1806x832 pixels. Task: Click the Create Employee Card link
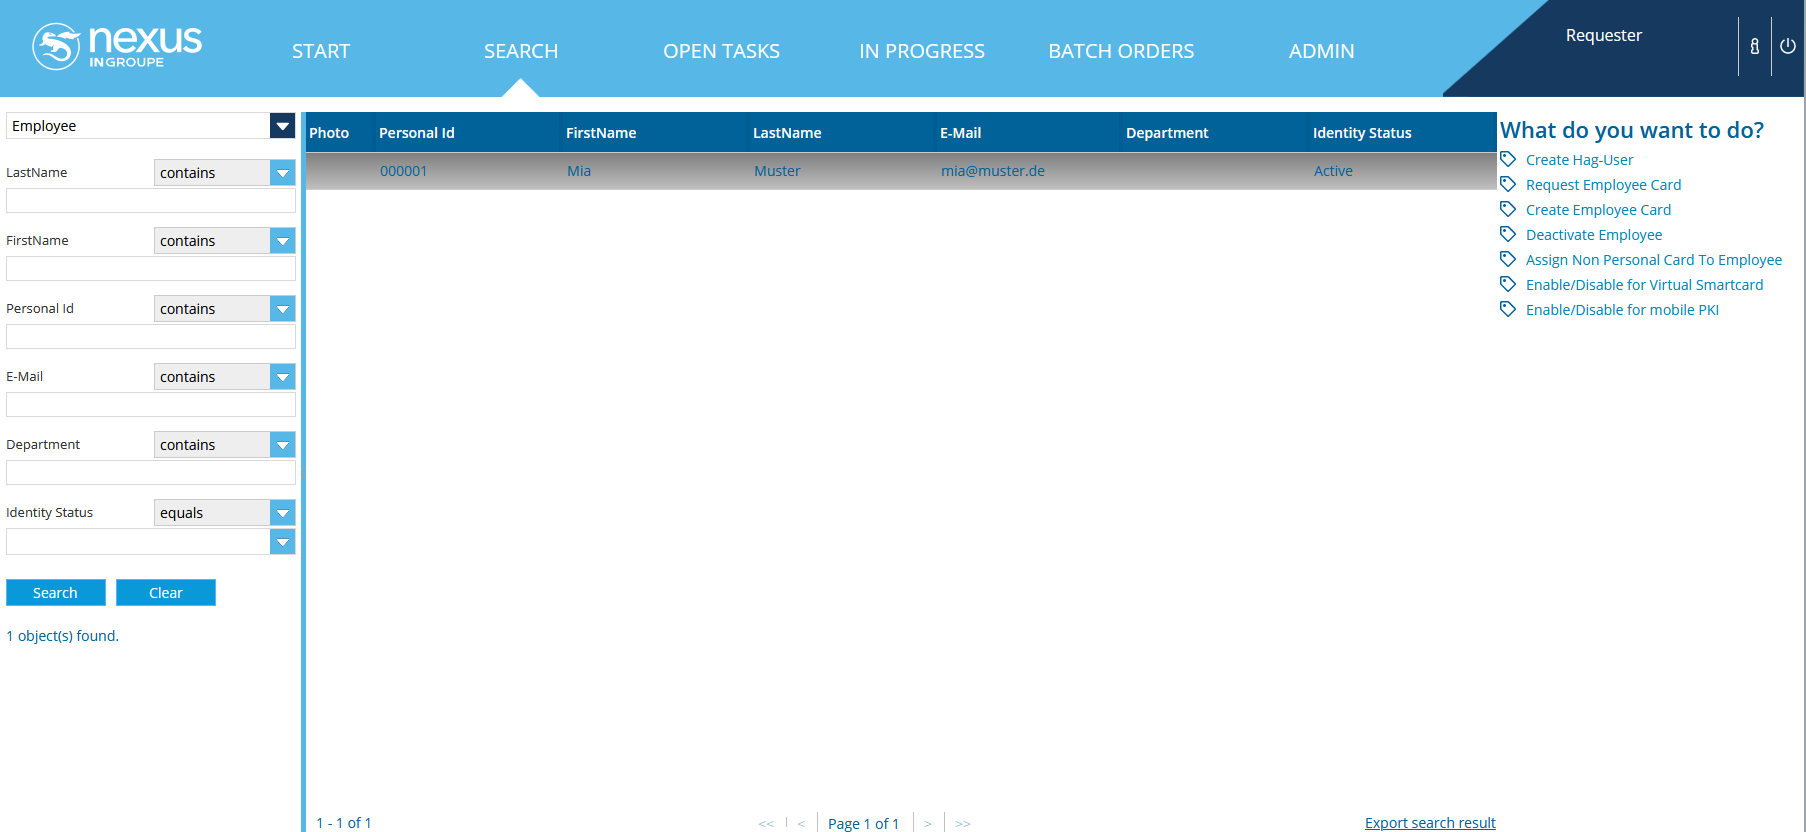pos(1597,210)
